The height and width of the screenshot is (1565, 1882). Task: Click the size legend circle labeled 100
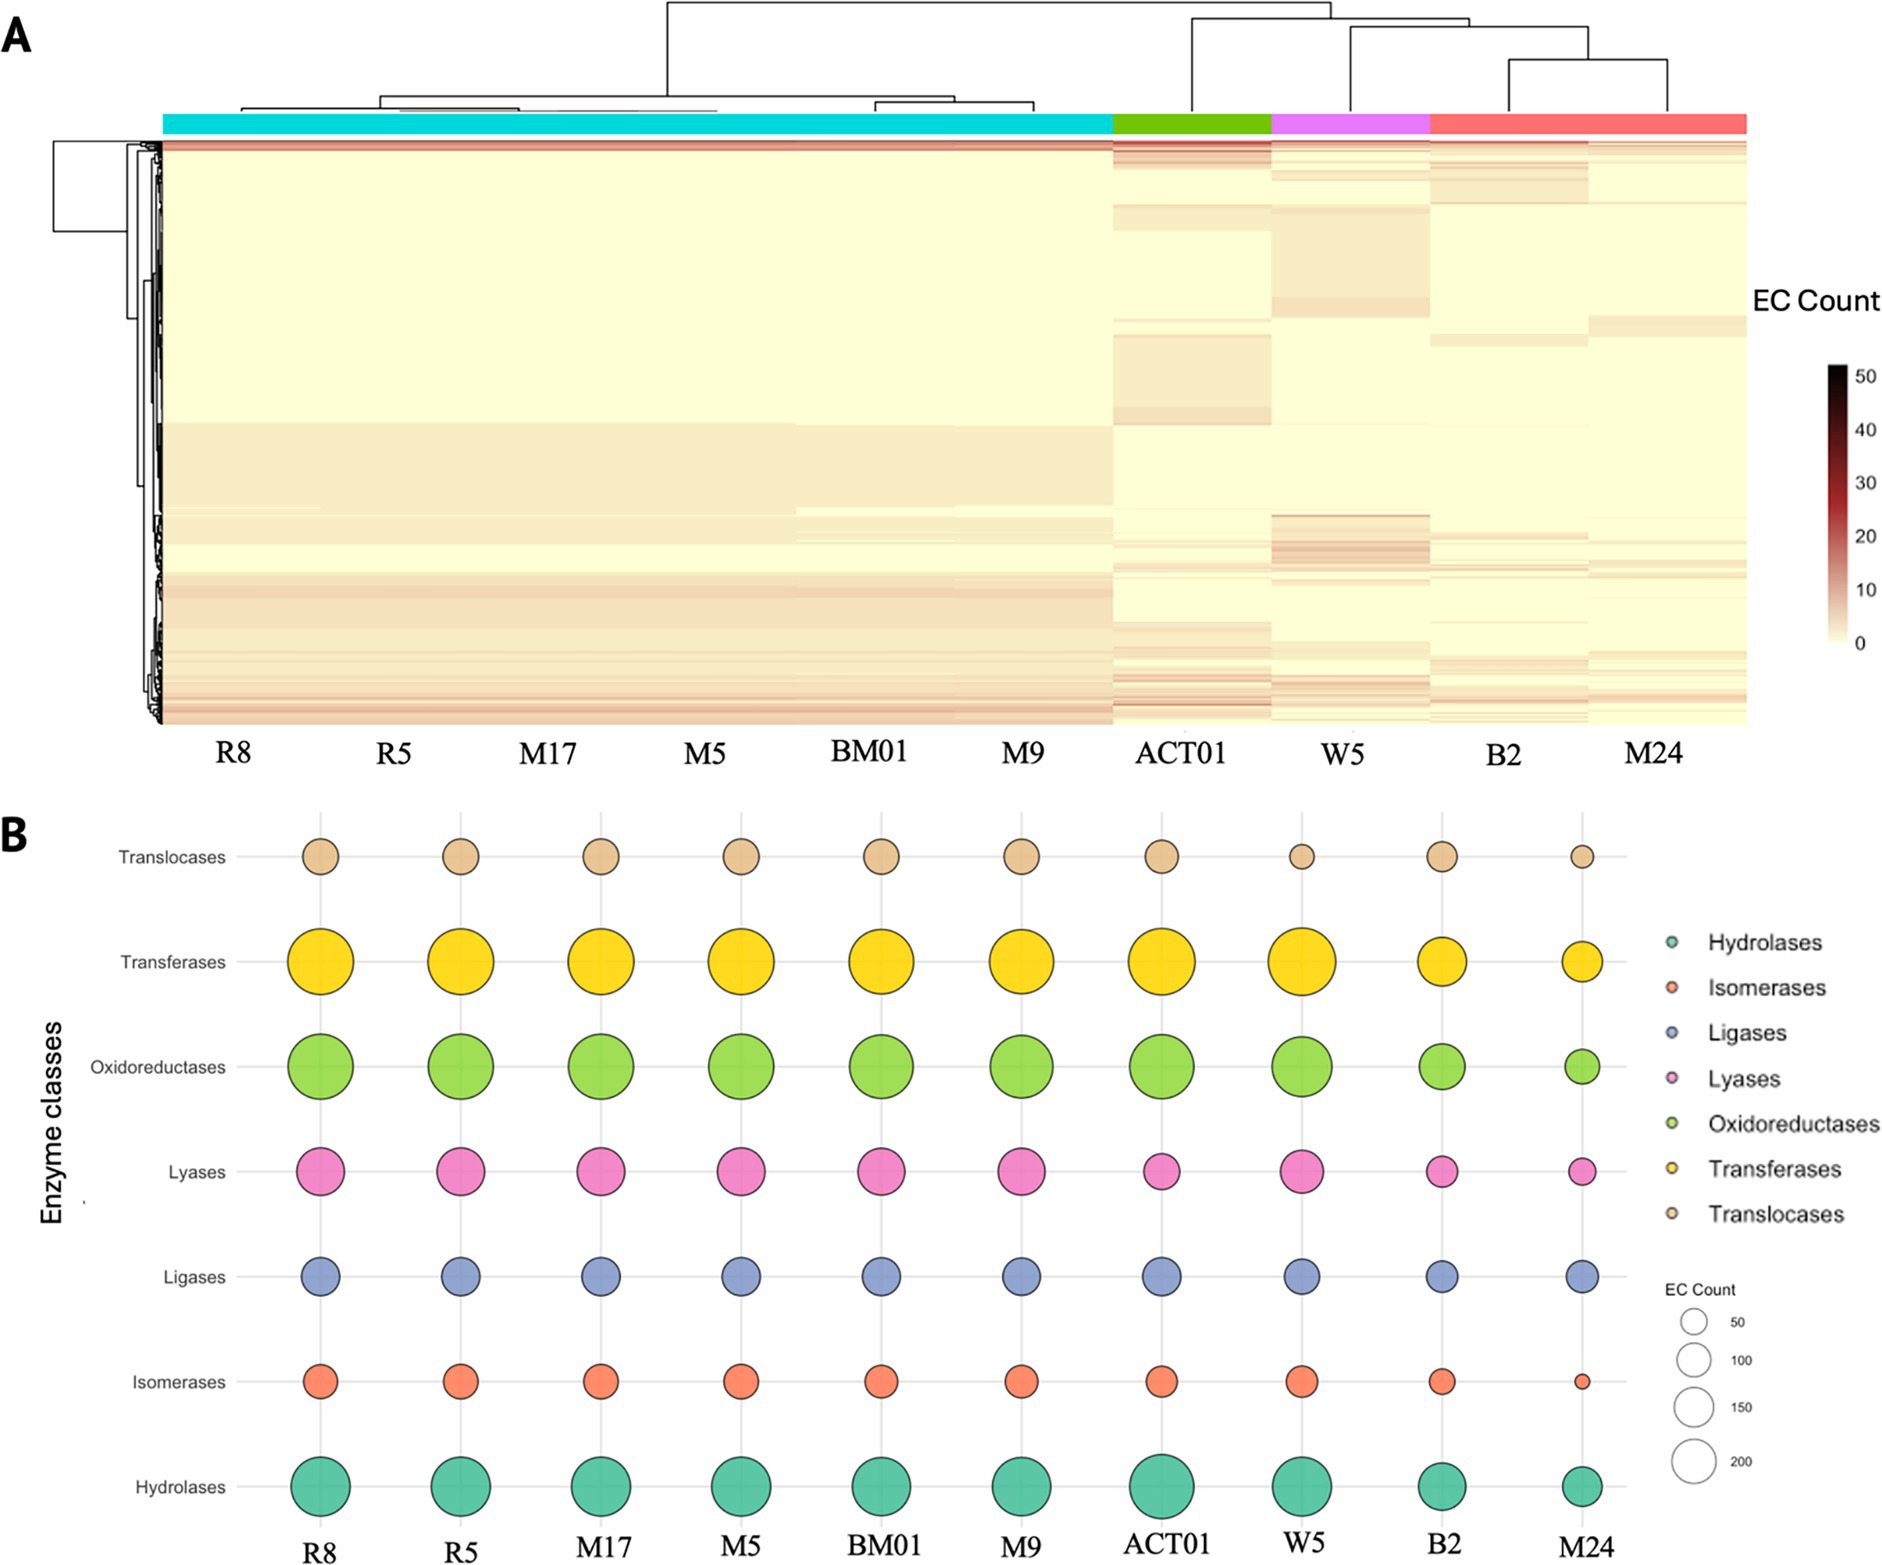[1694, 1360]
